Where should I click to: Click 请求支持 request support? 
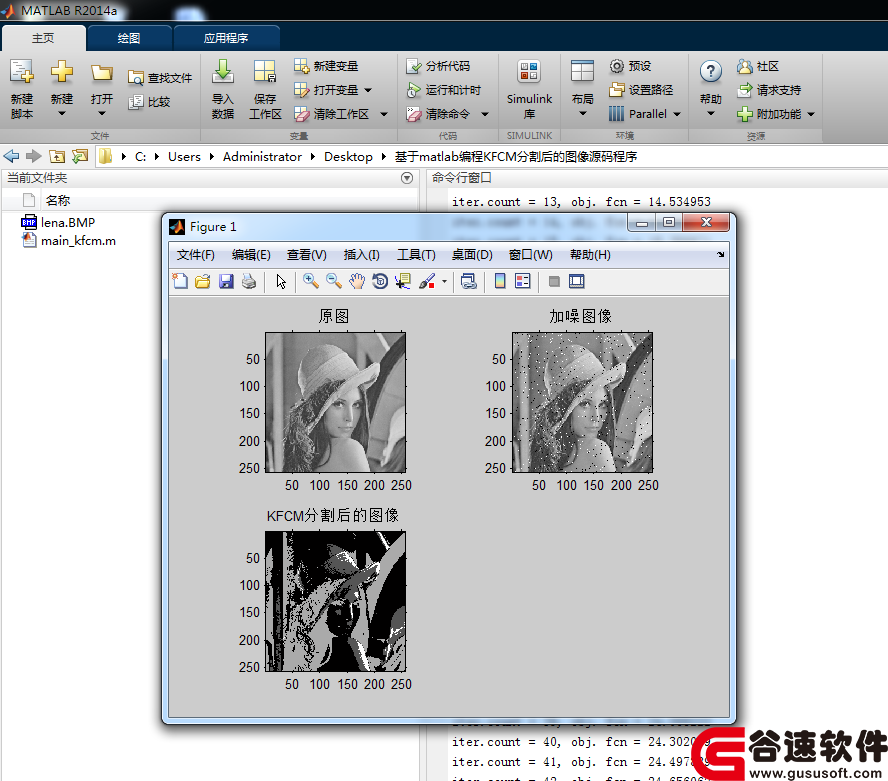pos(769,90)
